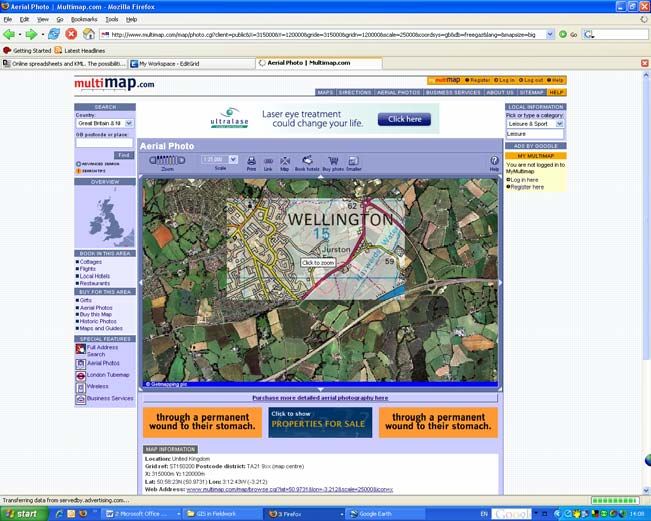
Task: Open Purchase more detailed aerial photography link
Action: 320,398
